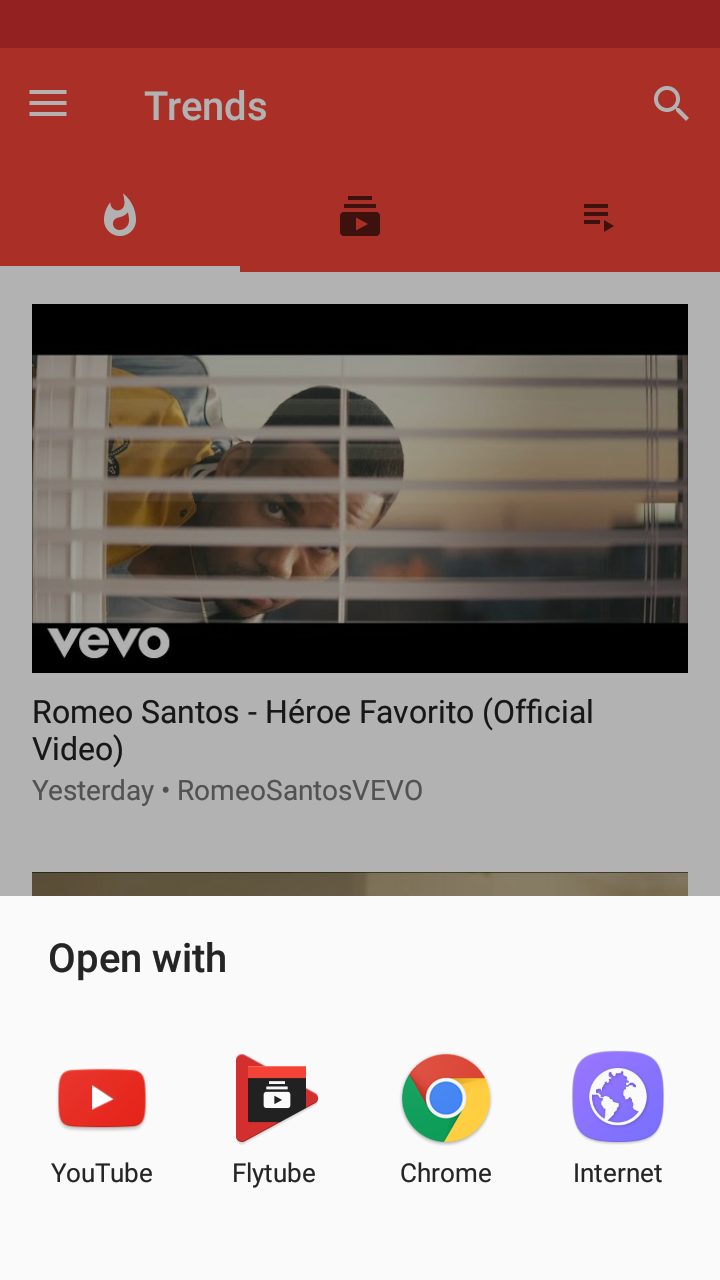The image size is (720, 1280).
Task: Click the Trends header title
Action: point(206,106)
